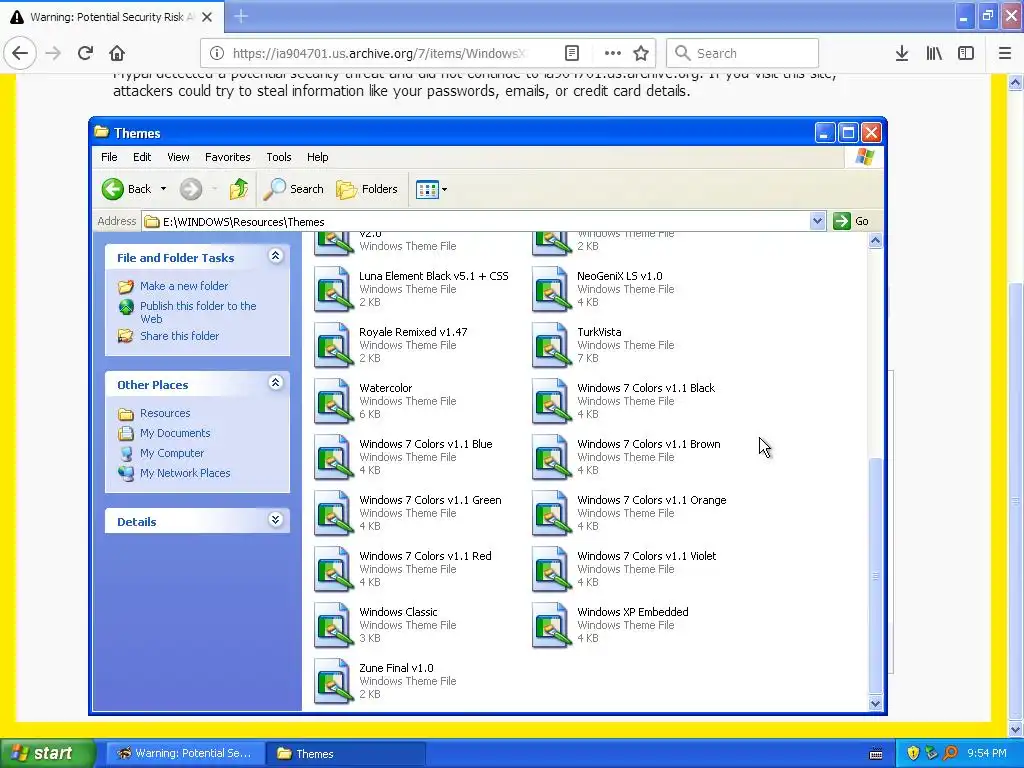Viewport: 1024px width, 768px height.
Task: Close the Warning browser tab
Action: click(207, 17)
